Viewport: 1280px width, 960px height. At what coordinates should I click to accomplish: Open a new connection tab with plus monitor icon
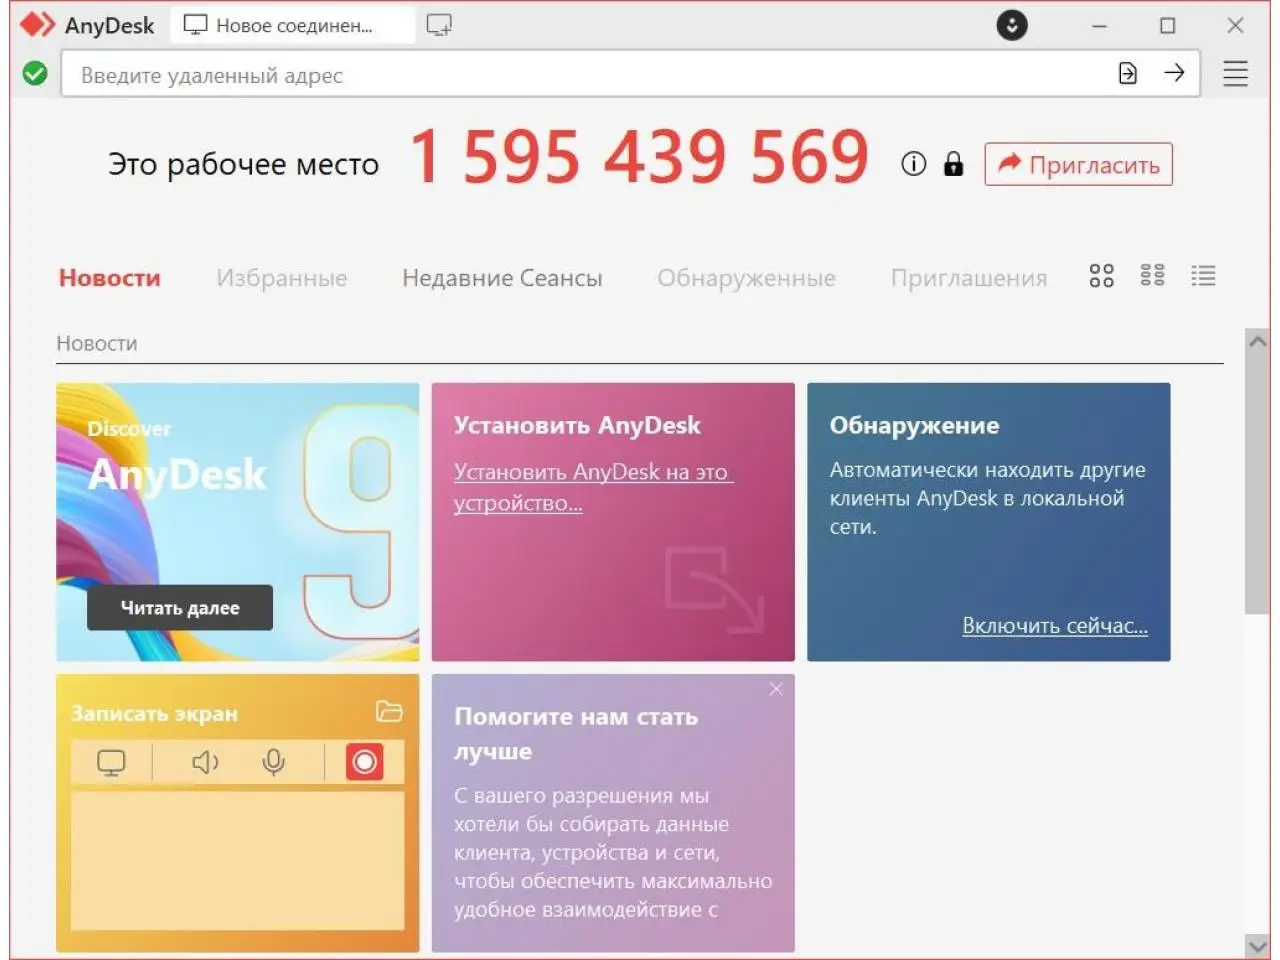point(439,25)
